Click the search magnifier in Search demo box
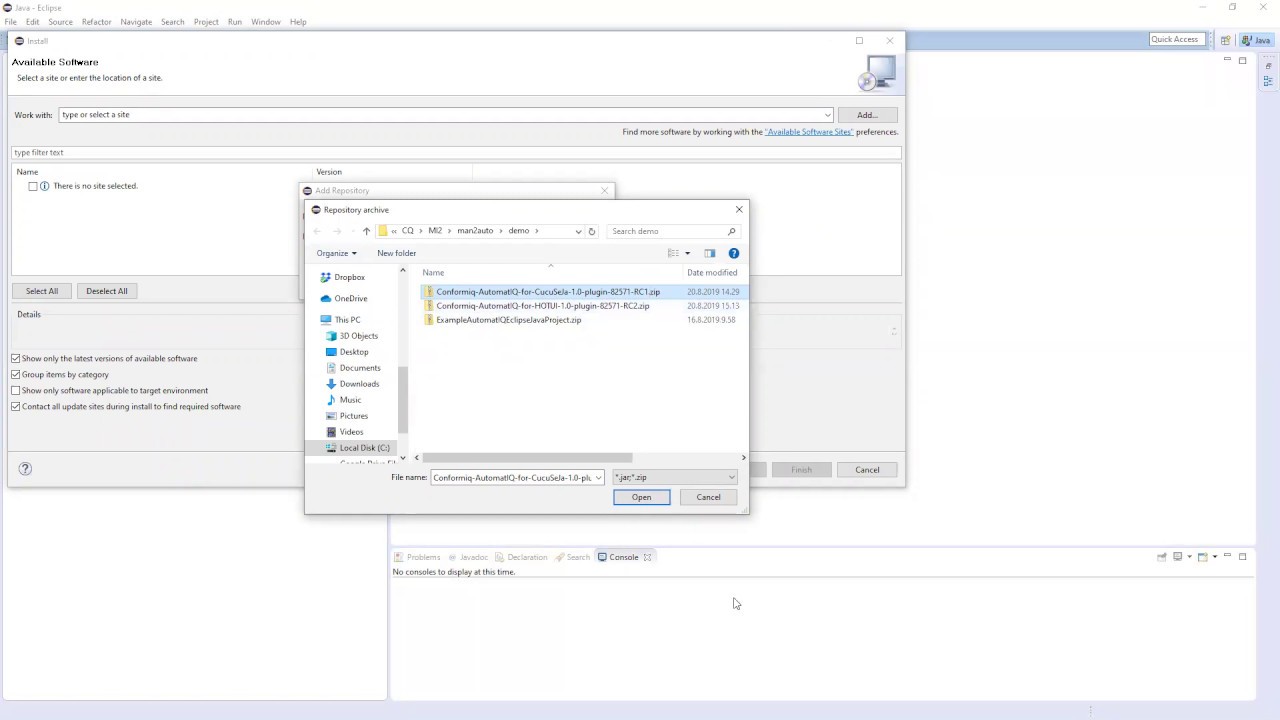 [731, 231]
